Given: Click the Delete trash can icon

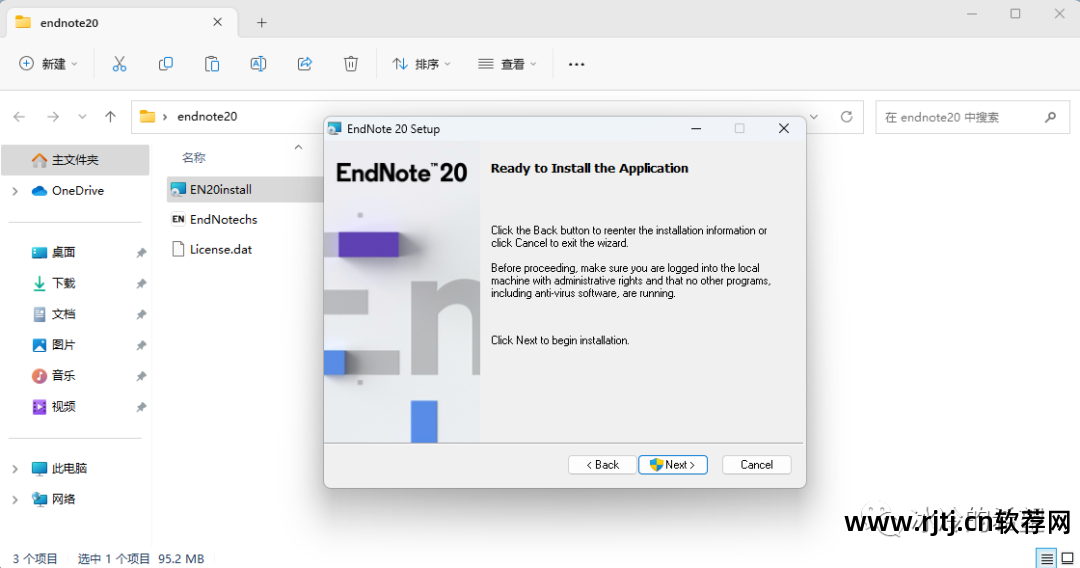Looking at the screenshot, I should point(351,64).
